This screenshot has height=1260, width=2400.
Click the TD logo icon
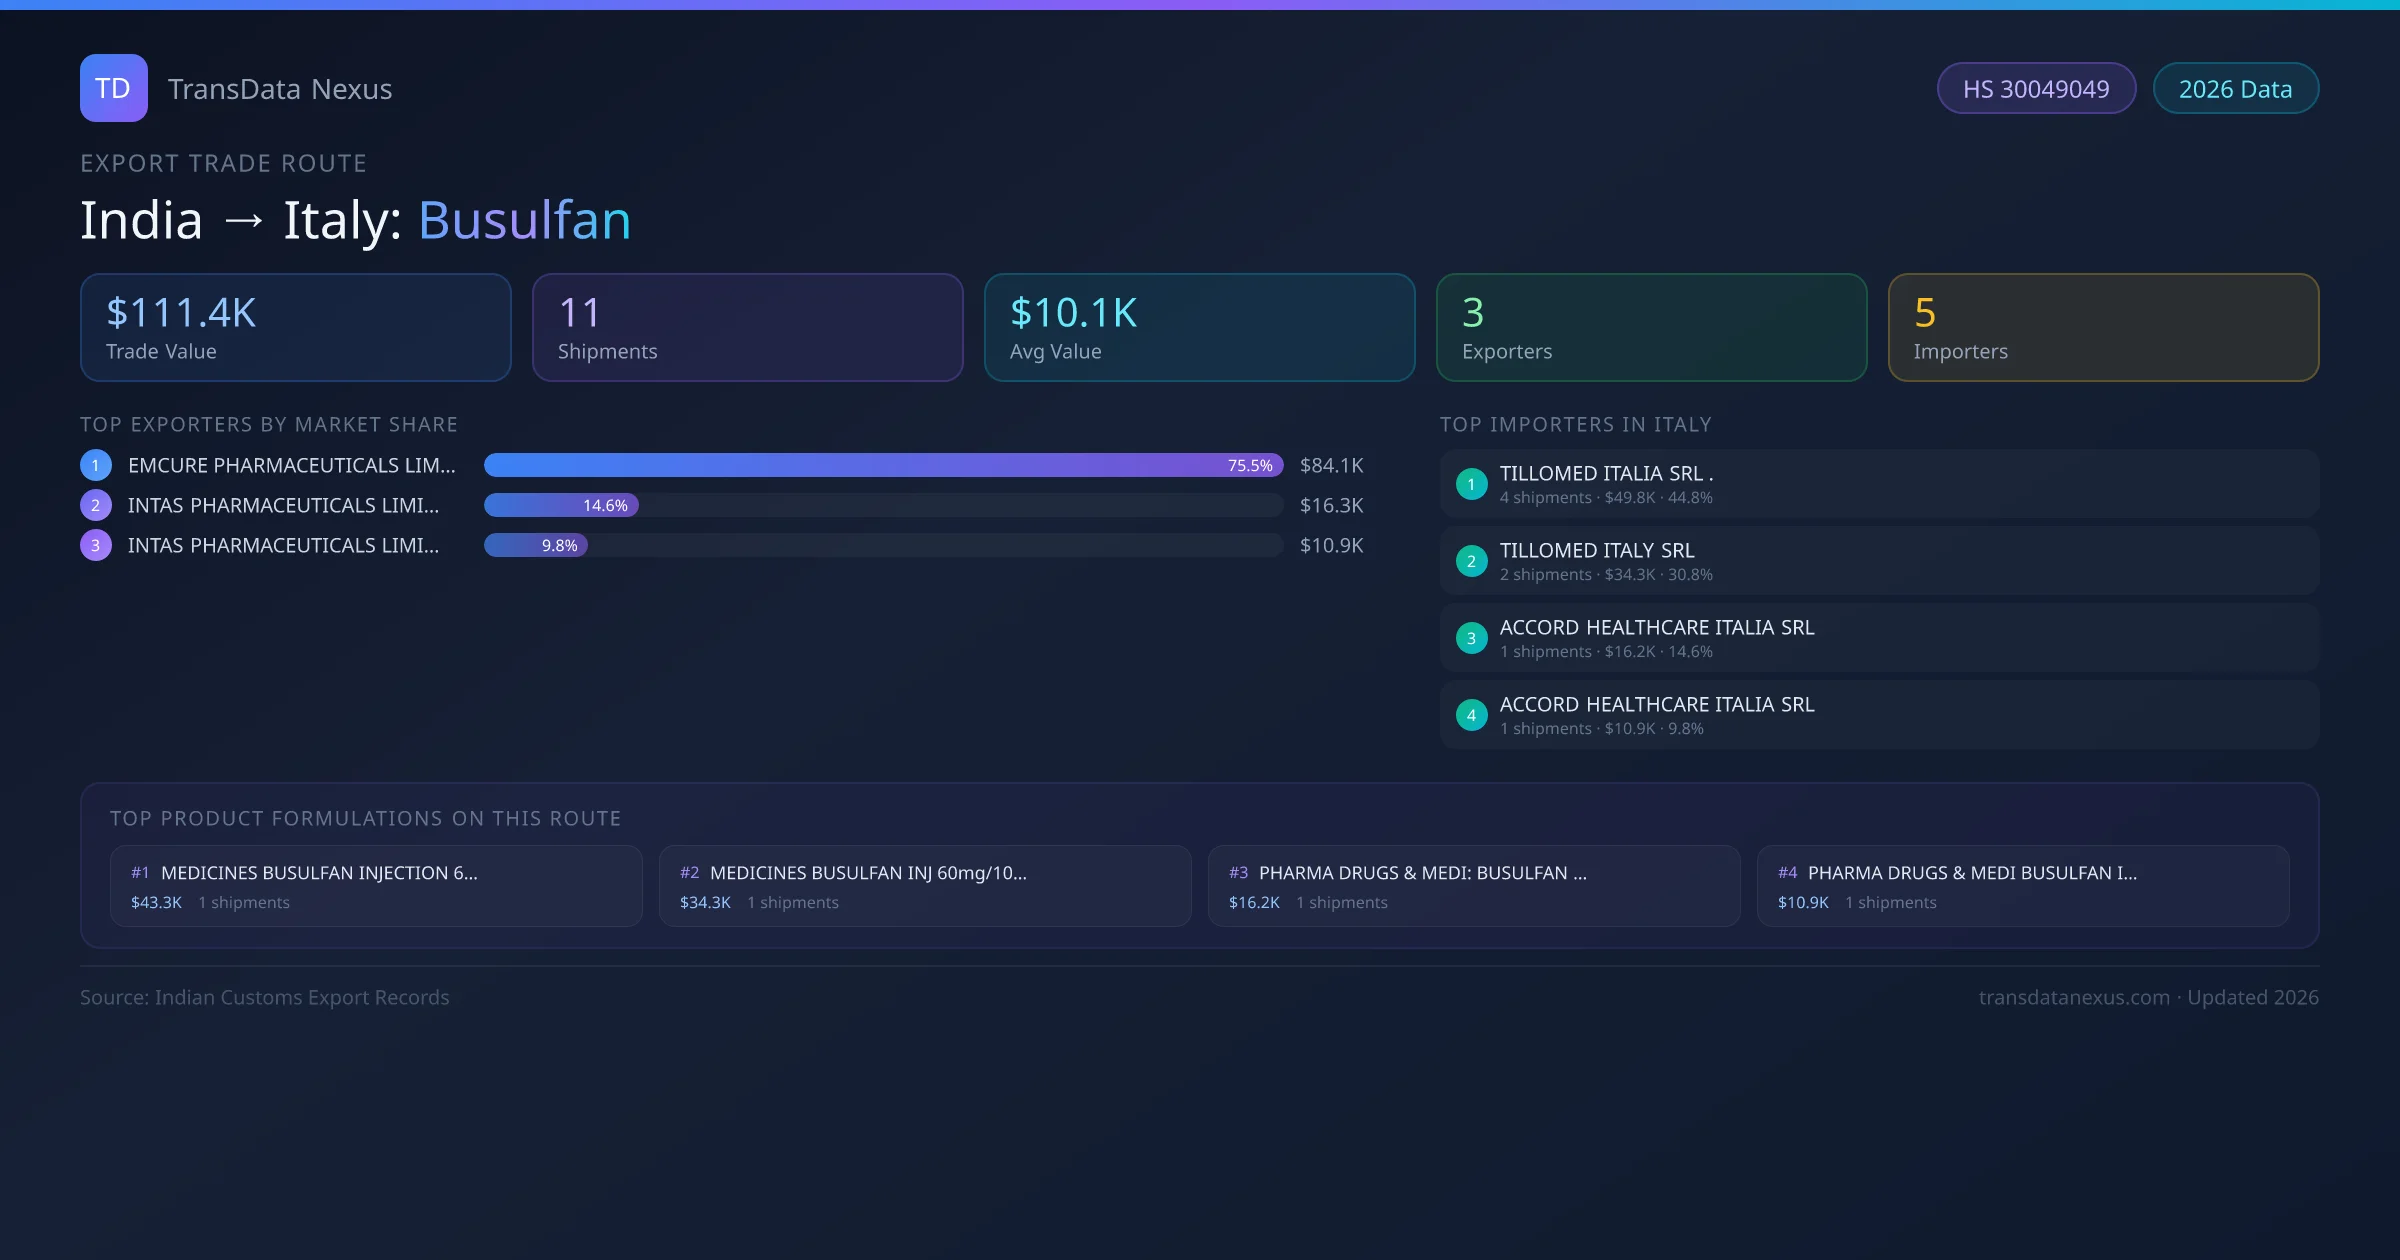pos(113,88)
